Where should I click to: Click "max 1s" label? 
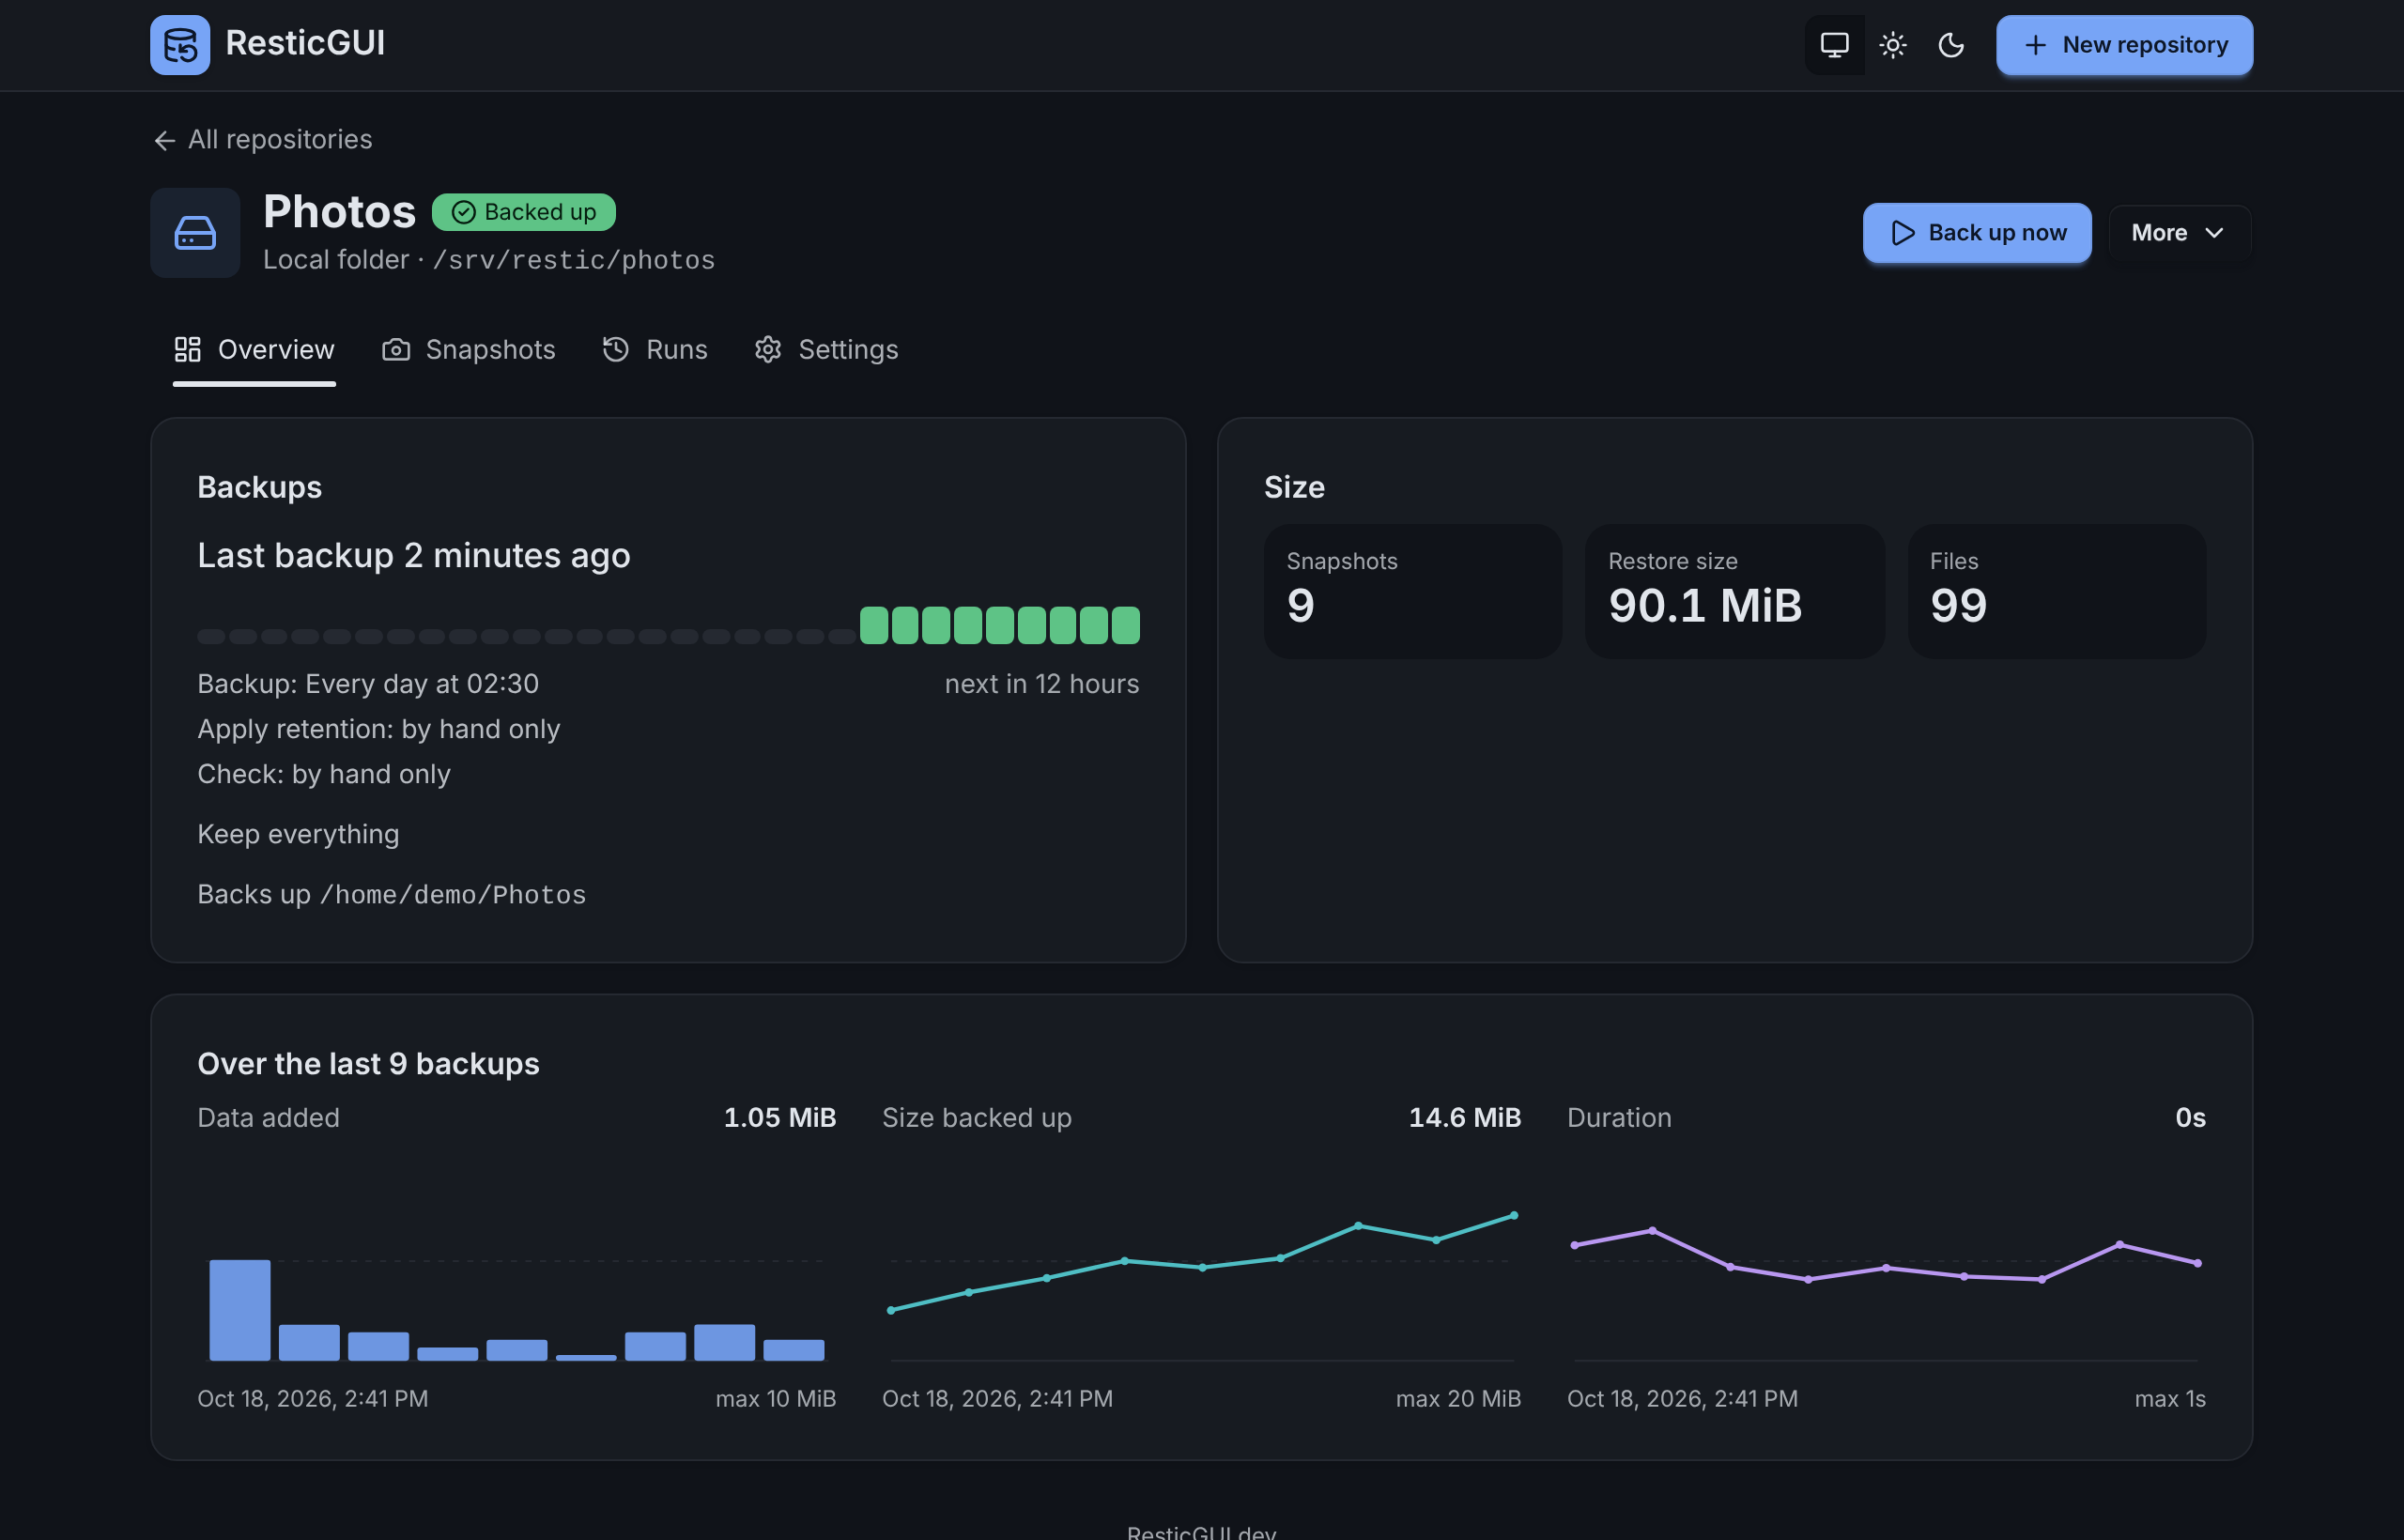[2170, 1399]
